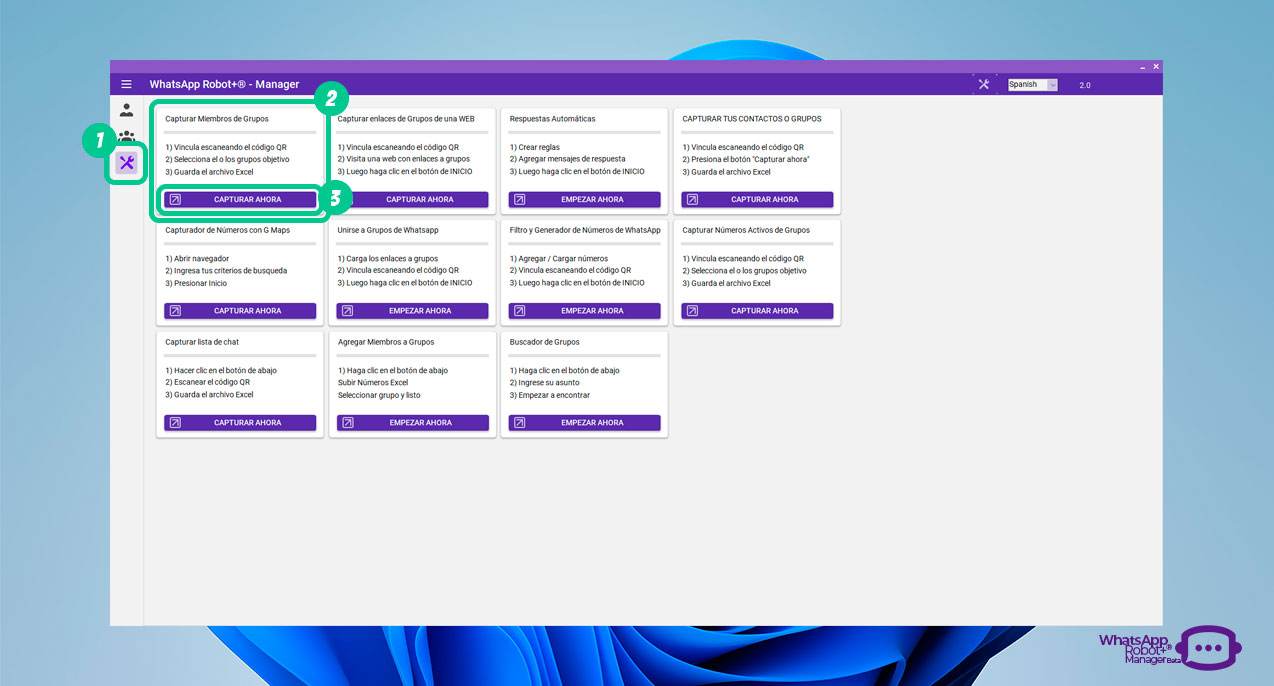Click the version number "2.0"
Screen dimensions: 1274x686
tap(1085, 85)
